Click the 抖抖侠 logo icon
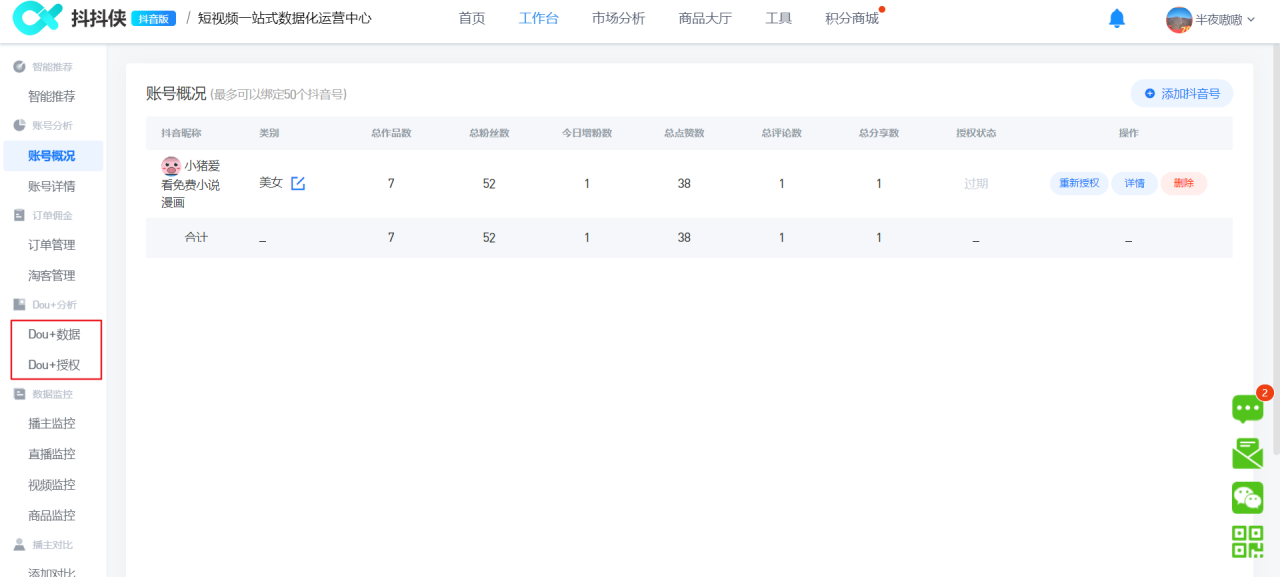 click(37, 17)
